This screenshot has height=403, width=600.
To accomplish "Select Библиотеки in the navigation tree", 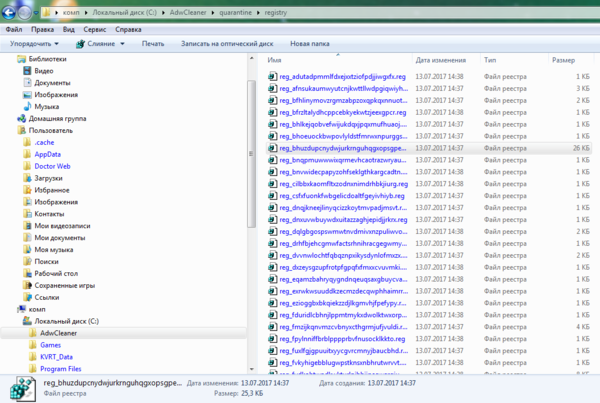I will coord(47,59).
